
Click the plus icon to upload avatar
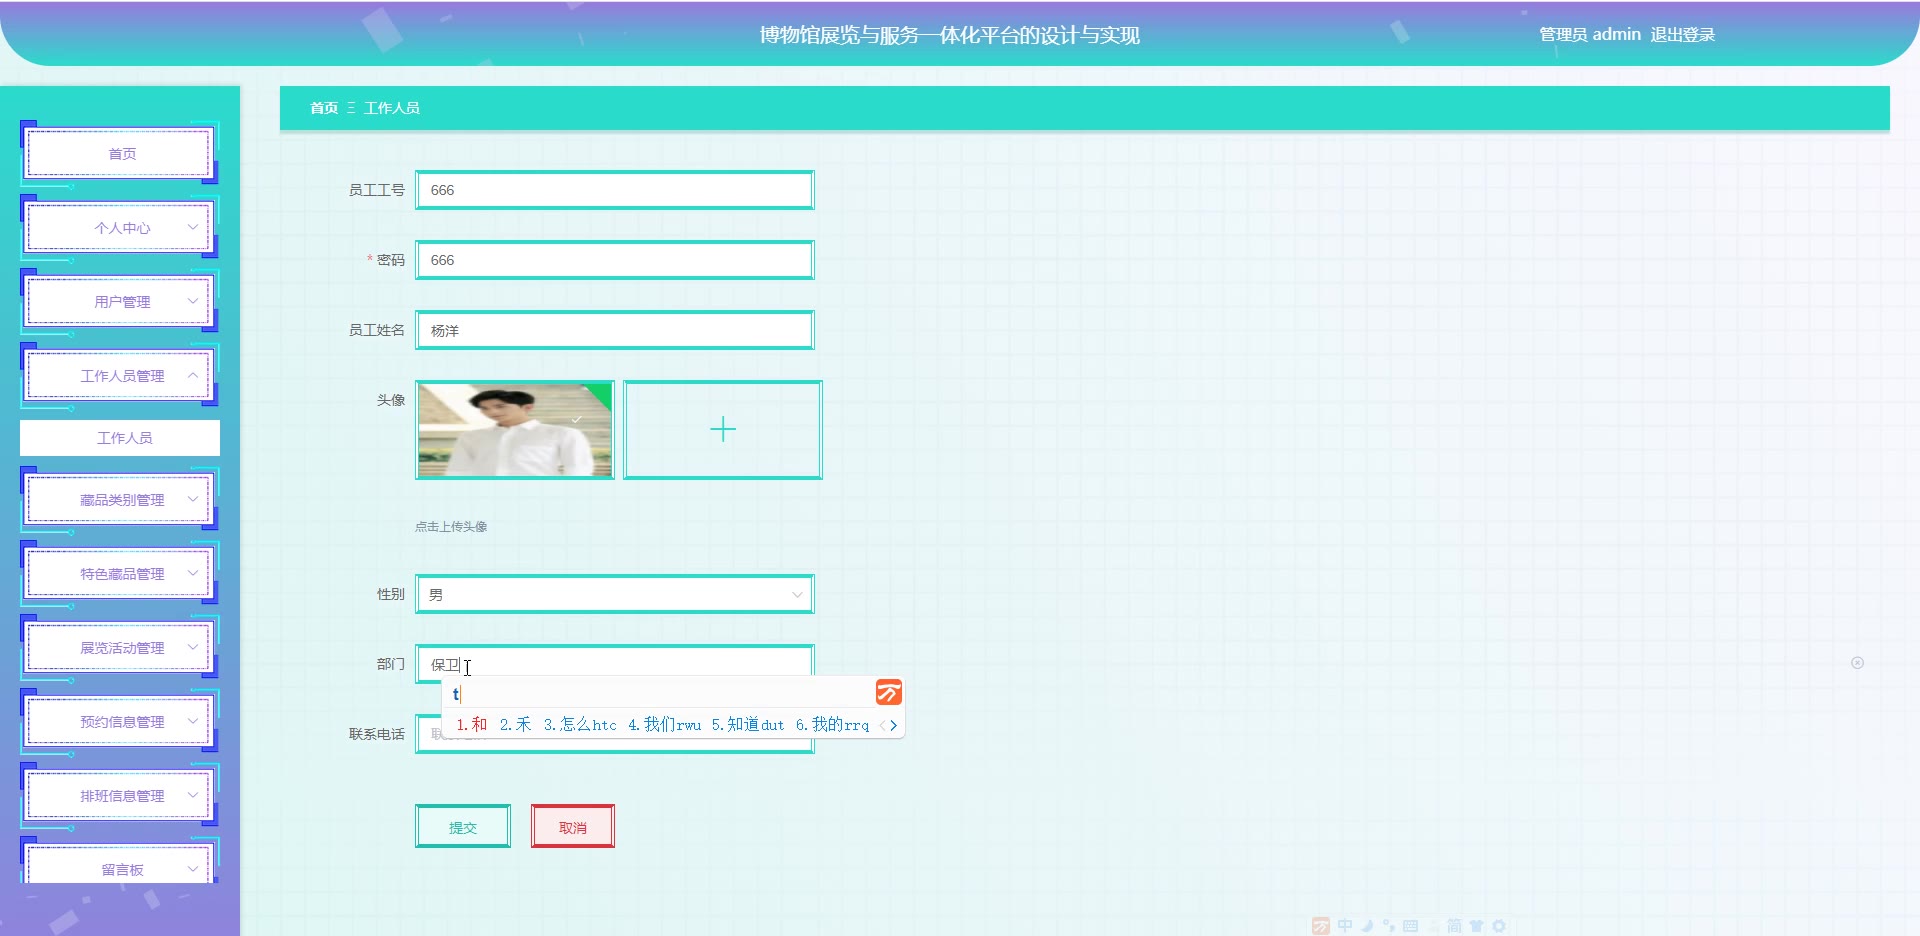(723, 430)
